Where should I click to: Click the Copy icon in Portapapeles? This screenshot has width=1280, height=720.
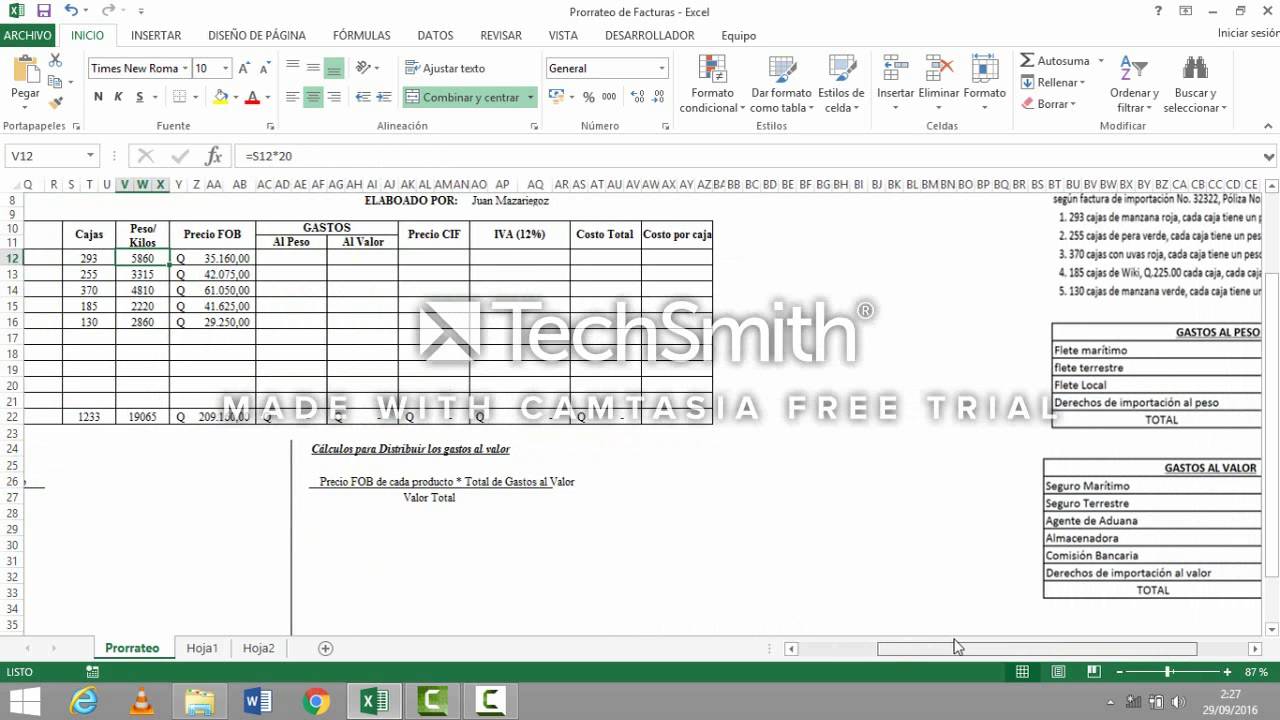tap(56, 83)
